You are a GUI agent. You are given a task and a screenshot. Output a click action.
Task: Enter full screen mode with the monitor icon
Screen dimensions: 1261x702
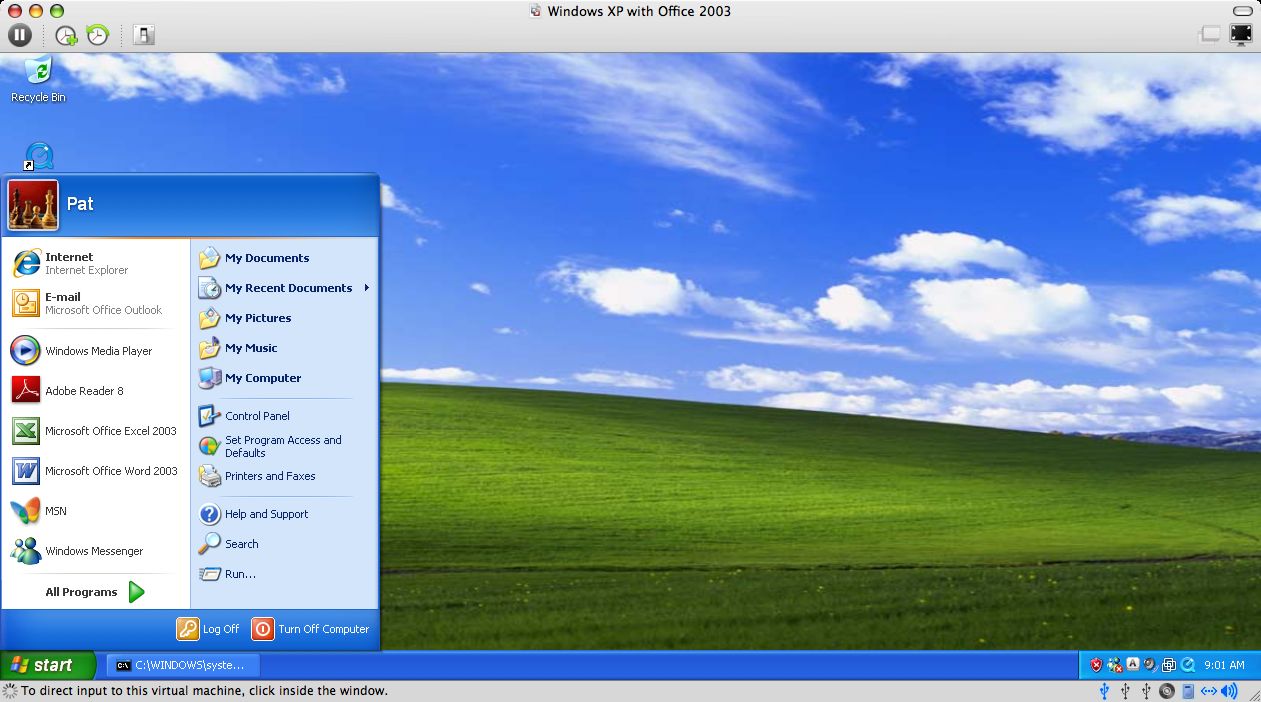click(1241, 34)
